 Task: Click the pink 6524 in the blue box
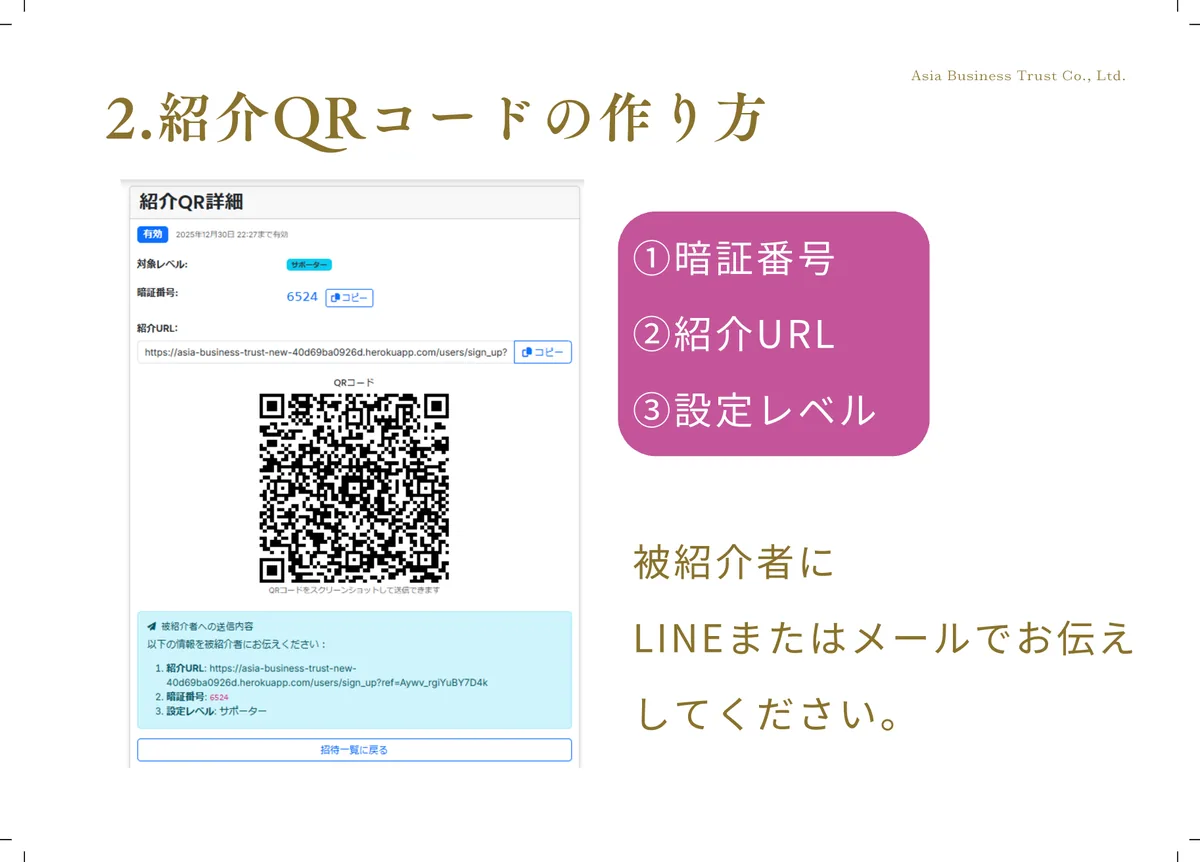219,697
